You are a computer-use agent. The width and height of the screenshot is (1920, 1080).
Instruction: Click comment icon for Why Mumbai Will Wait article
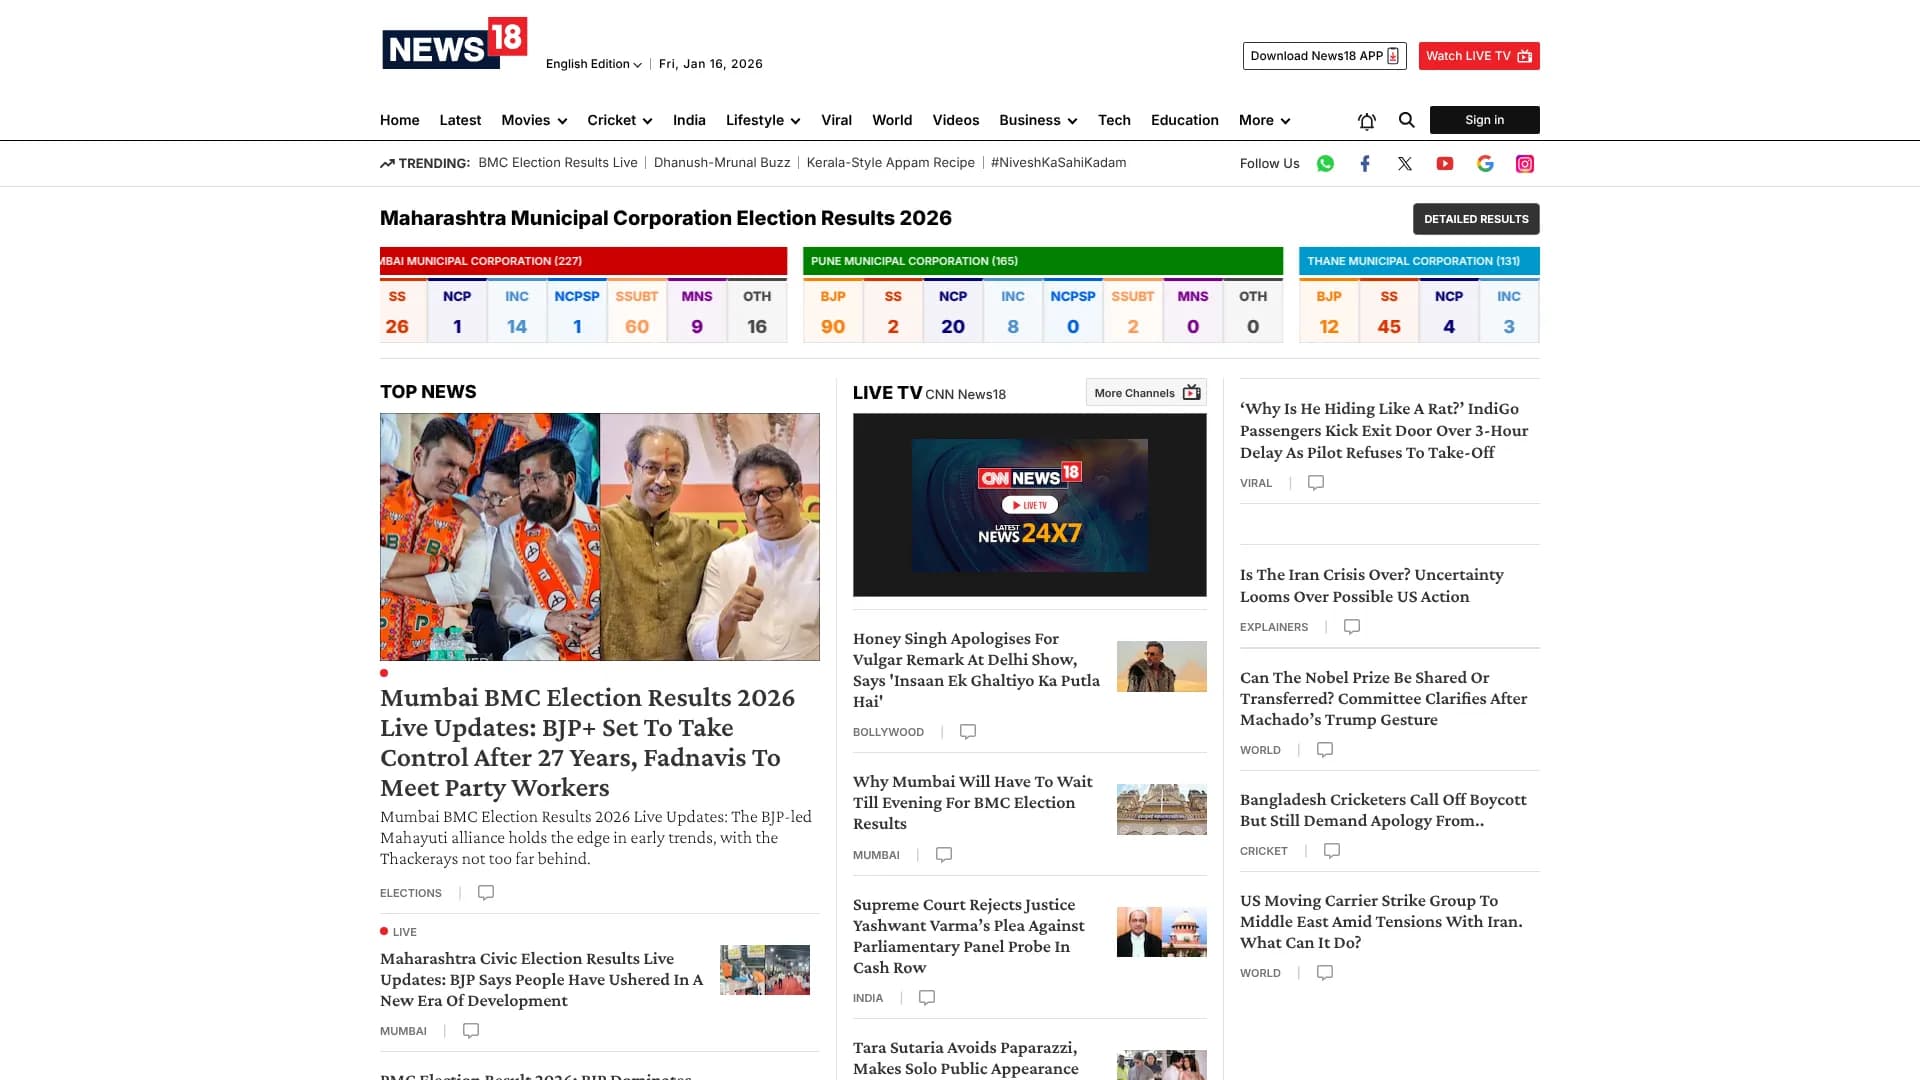point(944,855)
